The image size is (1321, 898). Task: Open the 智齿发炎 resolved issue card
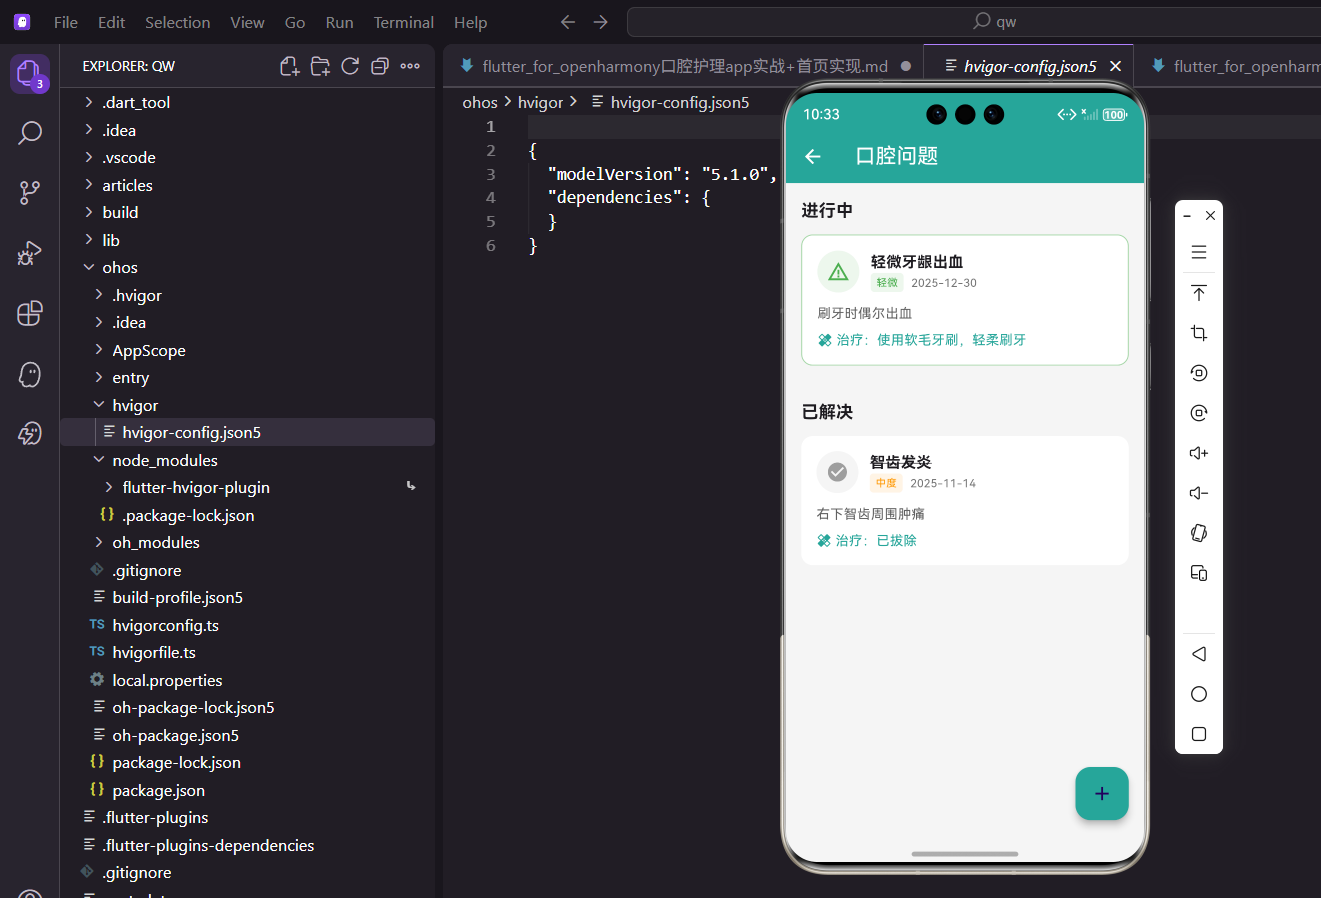[x=965, y=500]
